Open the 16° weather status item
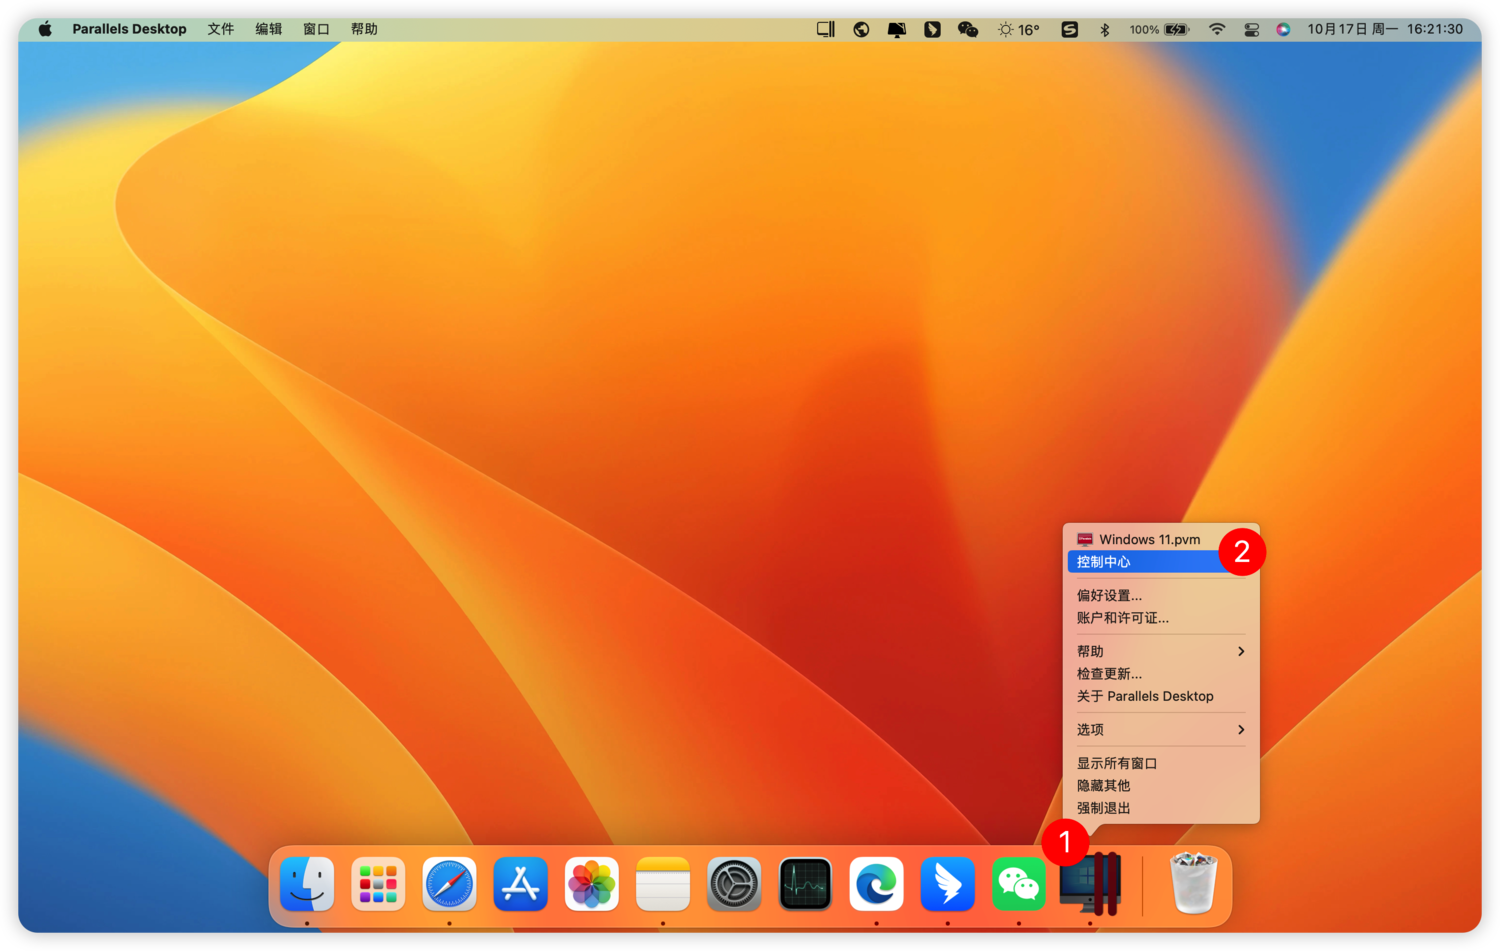This screenshot has width=1500, height=951. (x=1019, y=29)
